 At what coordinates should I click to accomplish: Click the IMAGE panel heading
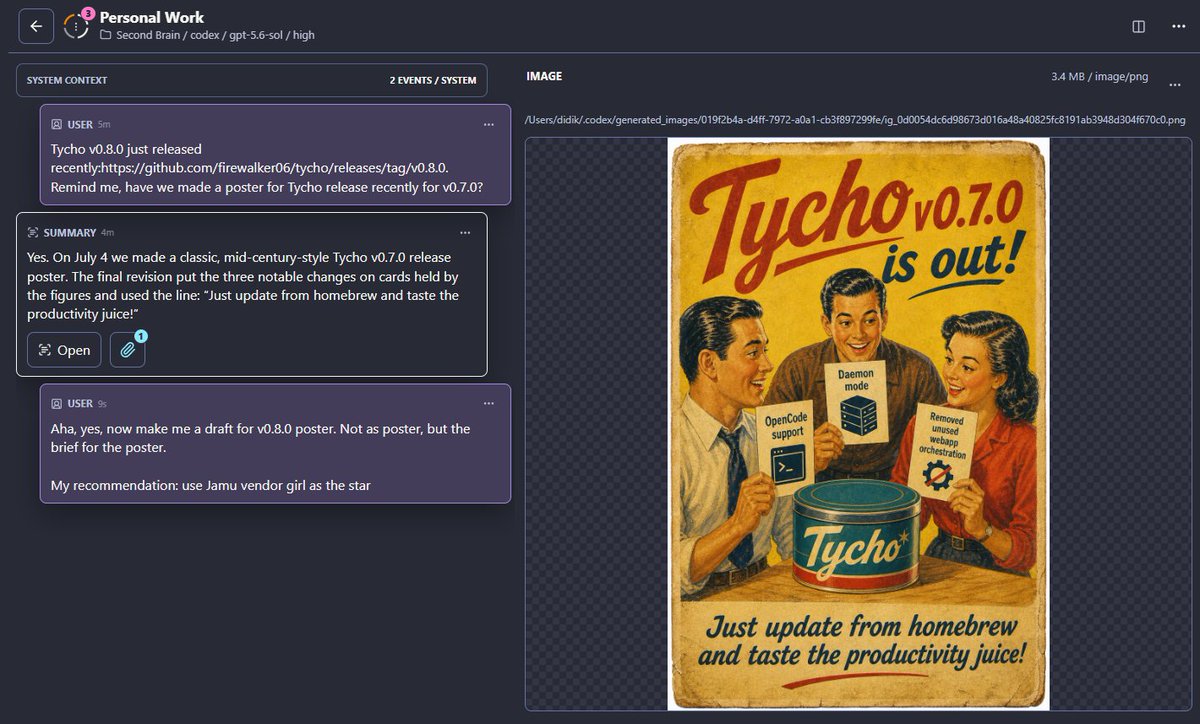click(544, 76)
